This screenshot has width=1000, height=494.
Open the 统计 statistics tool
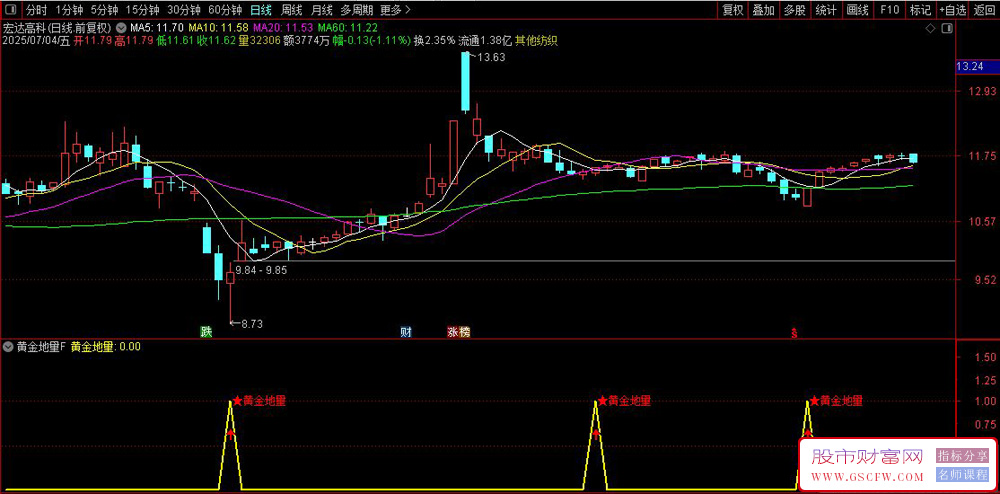pos(826,10)
